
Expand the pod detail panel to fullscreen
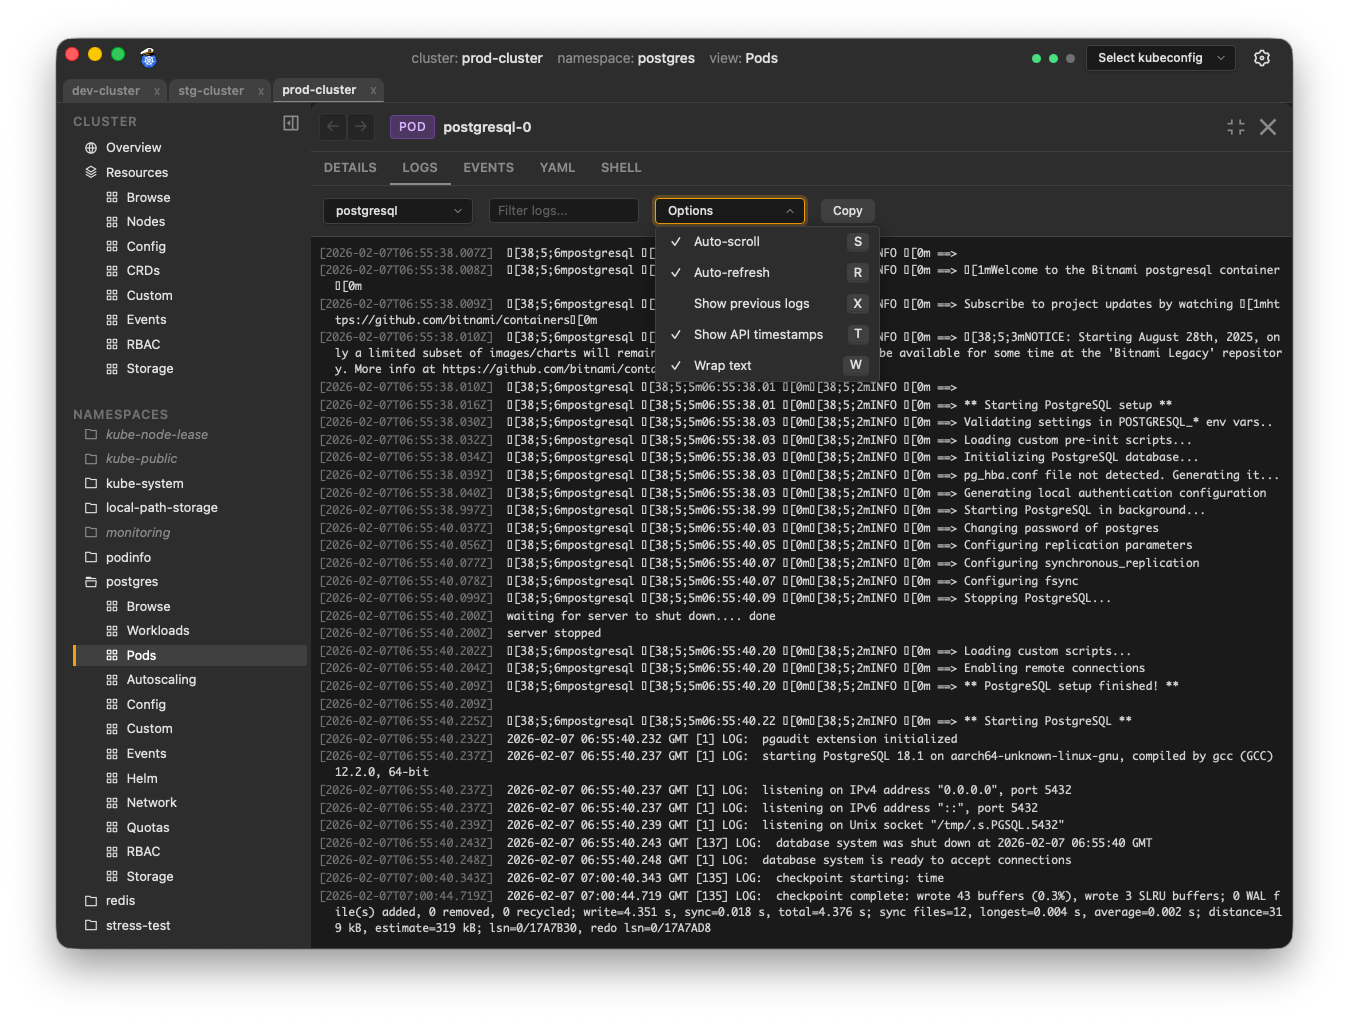click(1235, 127)
